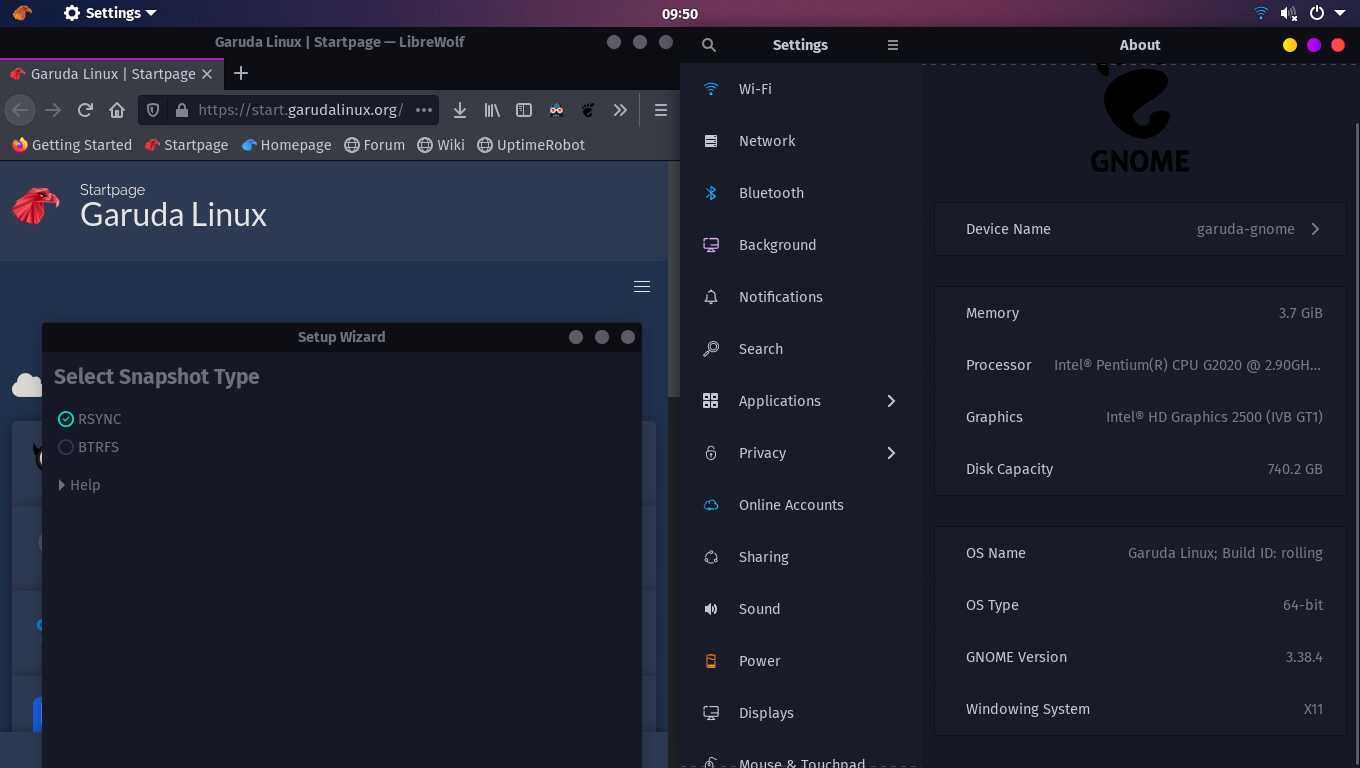Click the padlock site security icon
The height and width of the screenshot is (768, 1360).
click(181, 110)
